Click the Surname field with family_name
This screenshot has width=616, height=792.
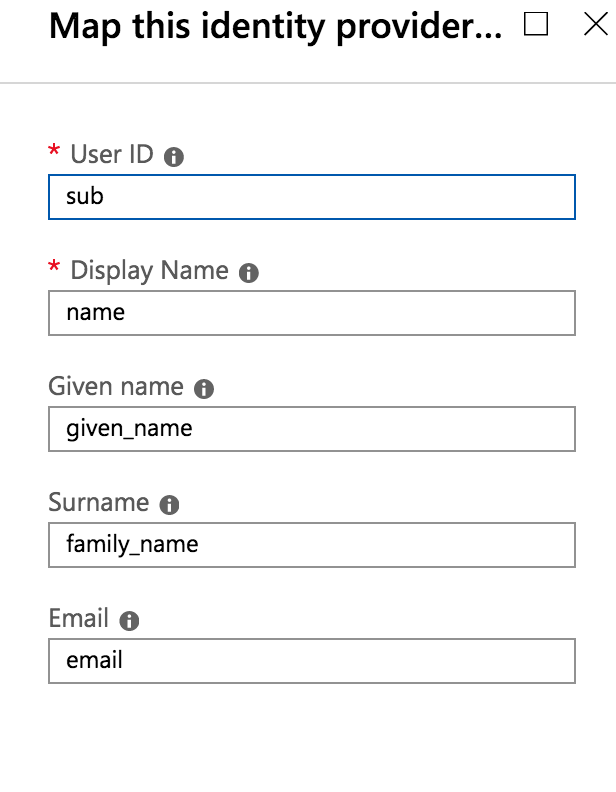click(x=312, y=545)
